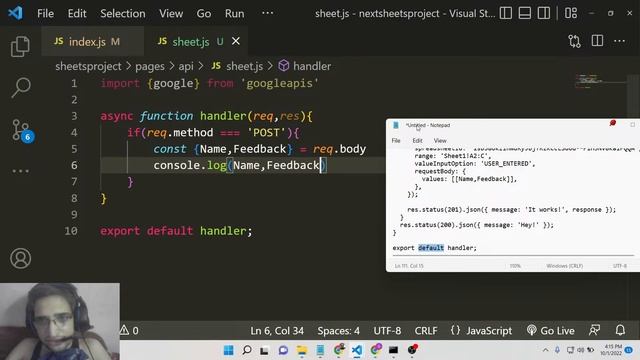This screenshot has width=640, height=360.
Task: Open the File menu
Action: click(x=45, y=13)
